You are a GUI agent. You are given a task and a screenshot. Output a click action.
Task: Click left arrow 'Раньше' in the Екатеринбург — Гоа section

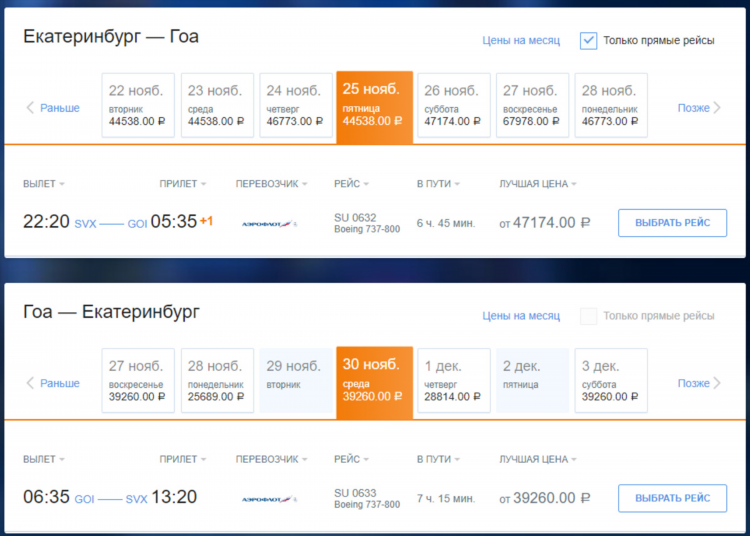click(x=52, y=108)
